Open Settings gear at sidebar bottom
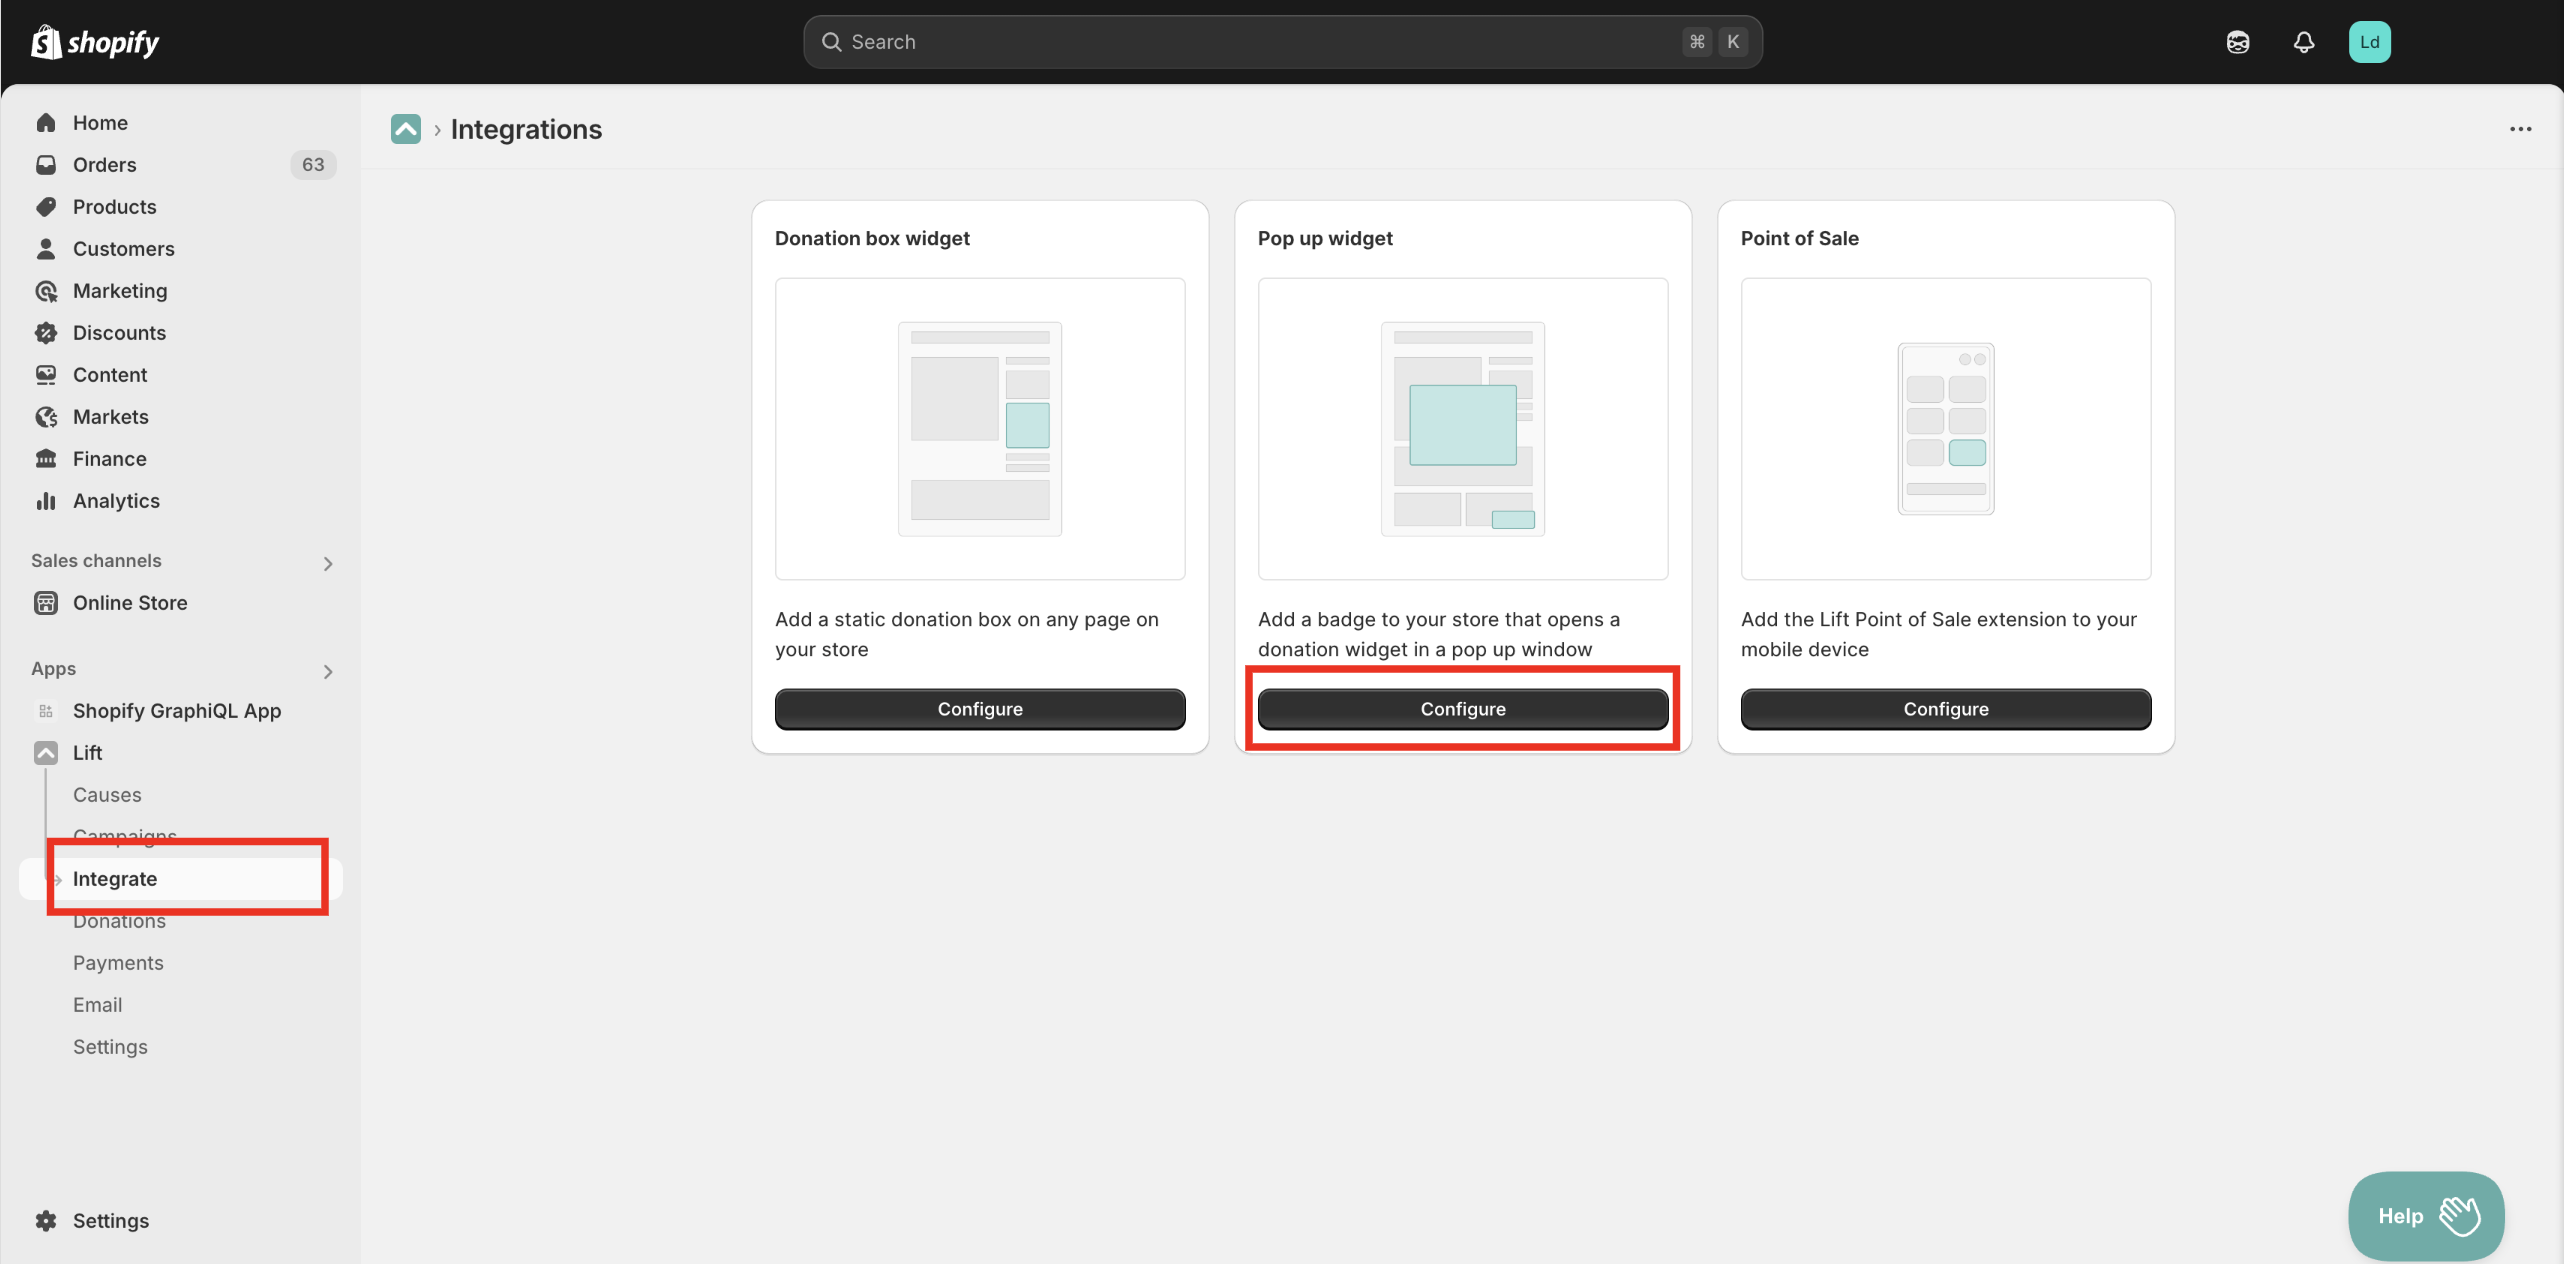2564x1264 pixels. [46, 1221]
